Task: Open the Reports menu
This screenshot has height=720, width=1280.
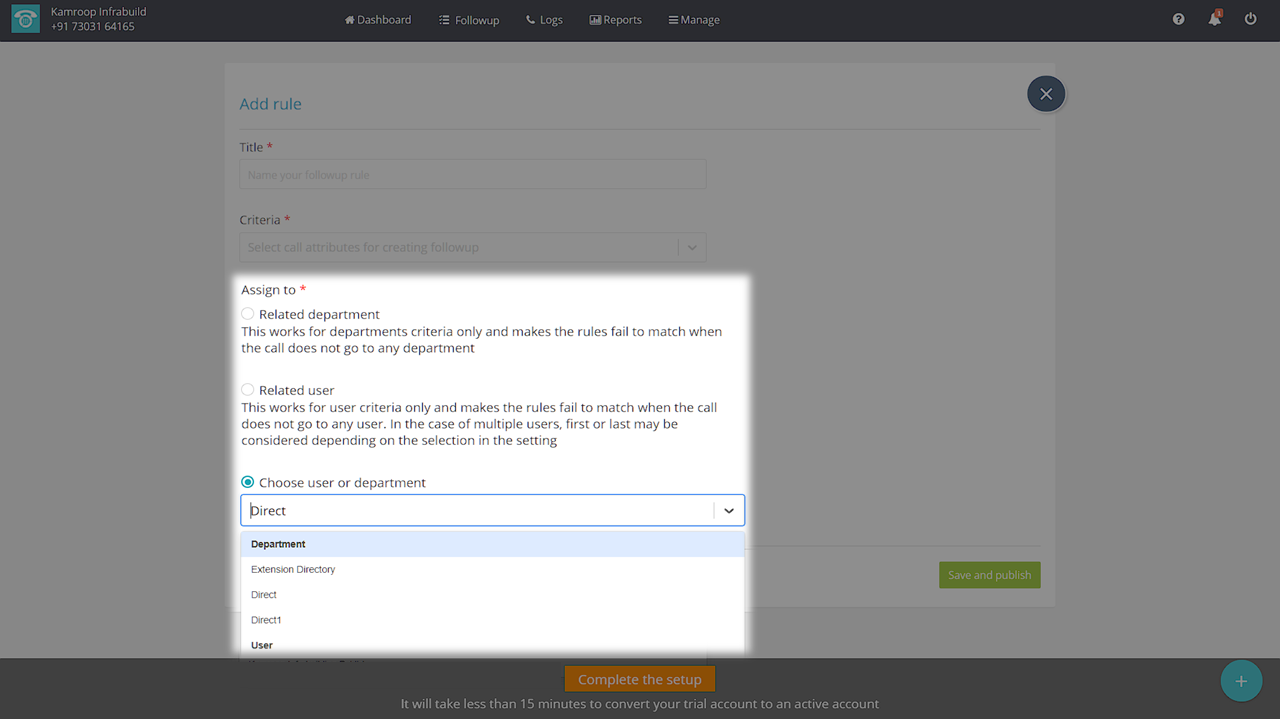Action: [x=616, y=20]
